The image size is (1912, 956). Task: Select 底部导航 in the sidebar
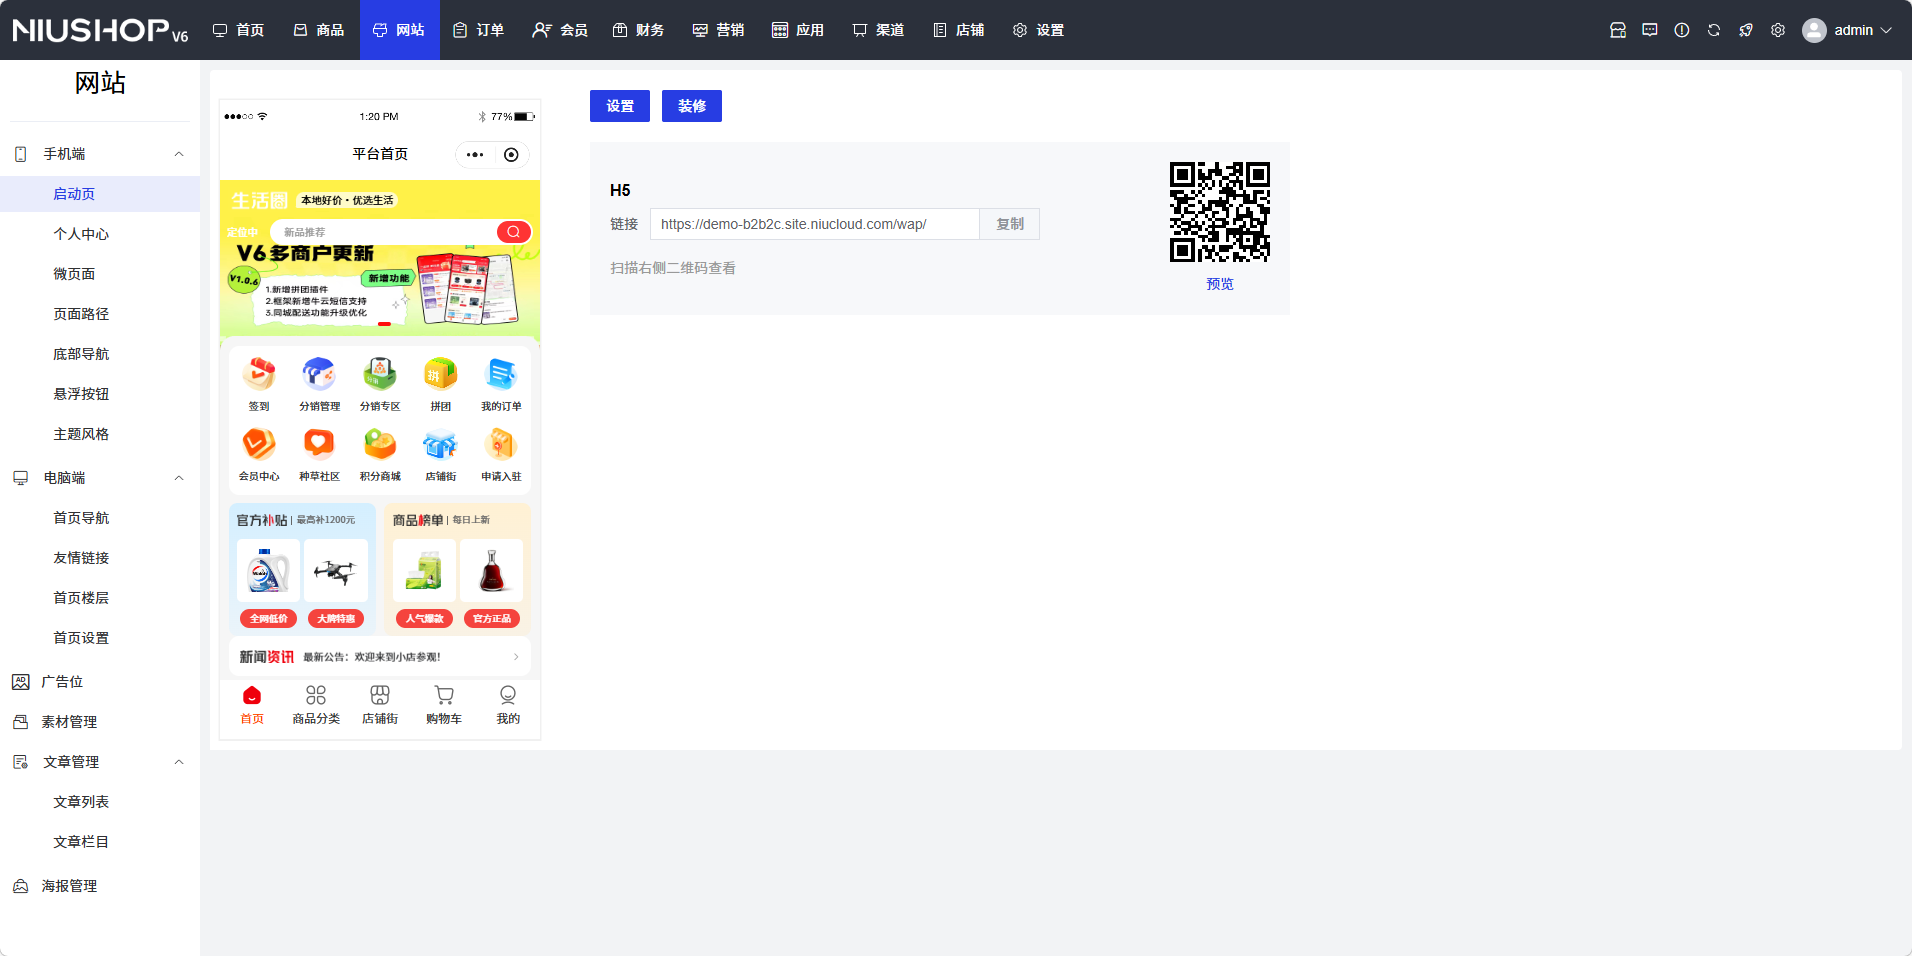[100, 354]
